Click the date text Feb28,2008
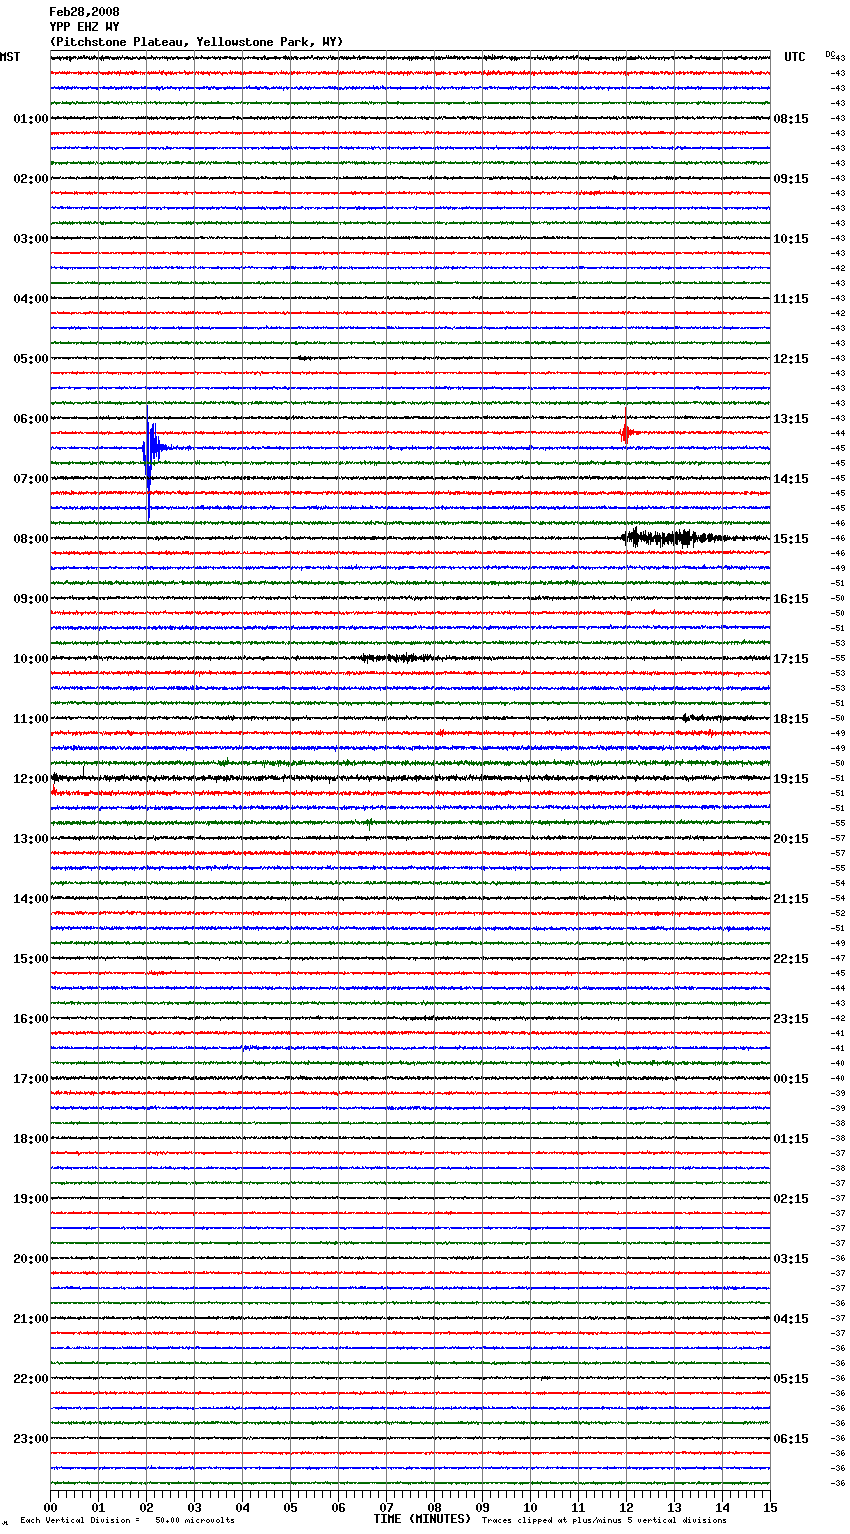This screenshot has width=850, height=1534. [x=84, y=12]
